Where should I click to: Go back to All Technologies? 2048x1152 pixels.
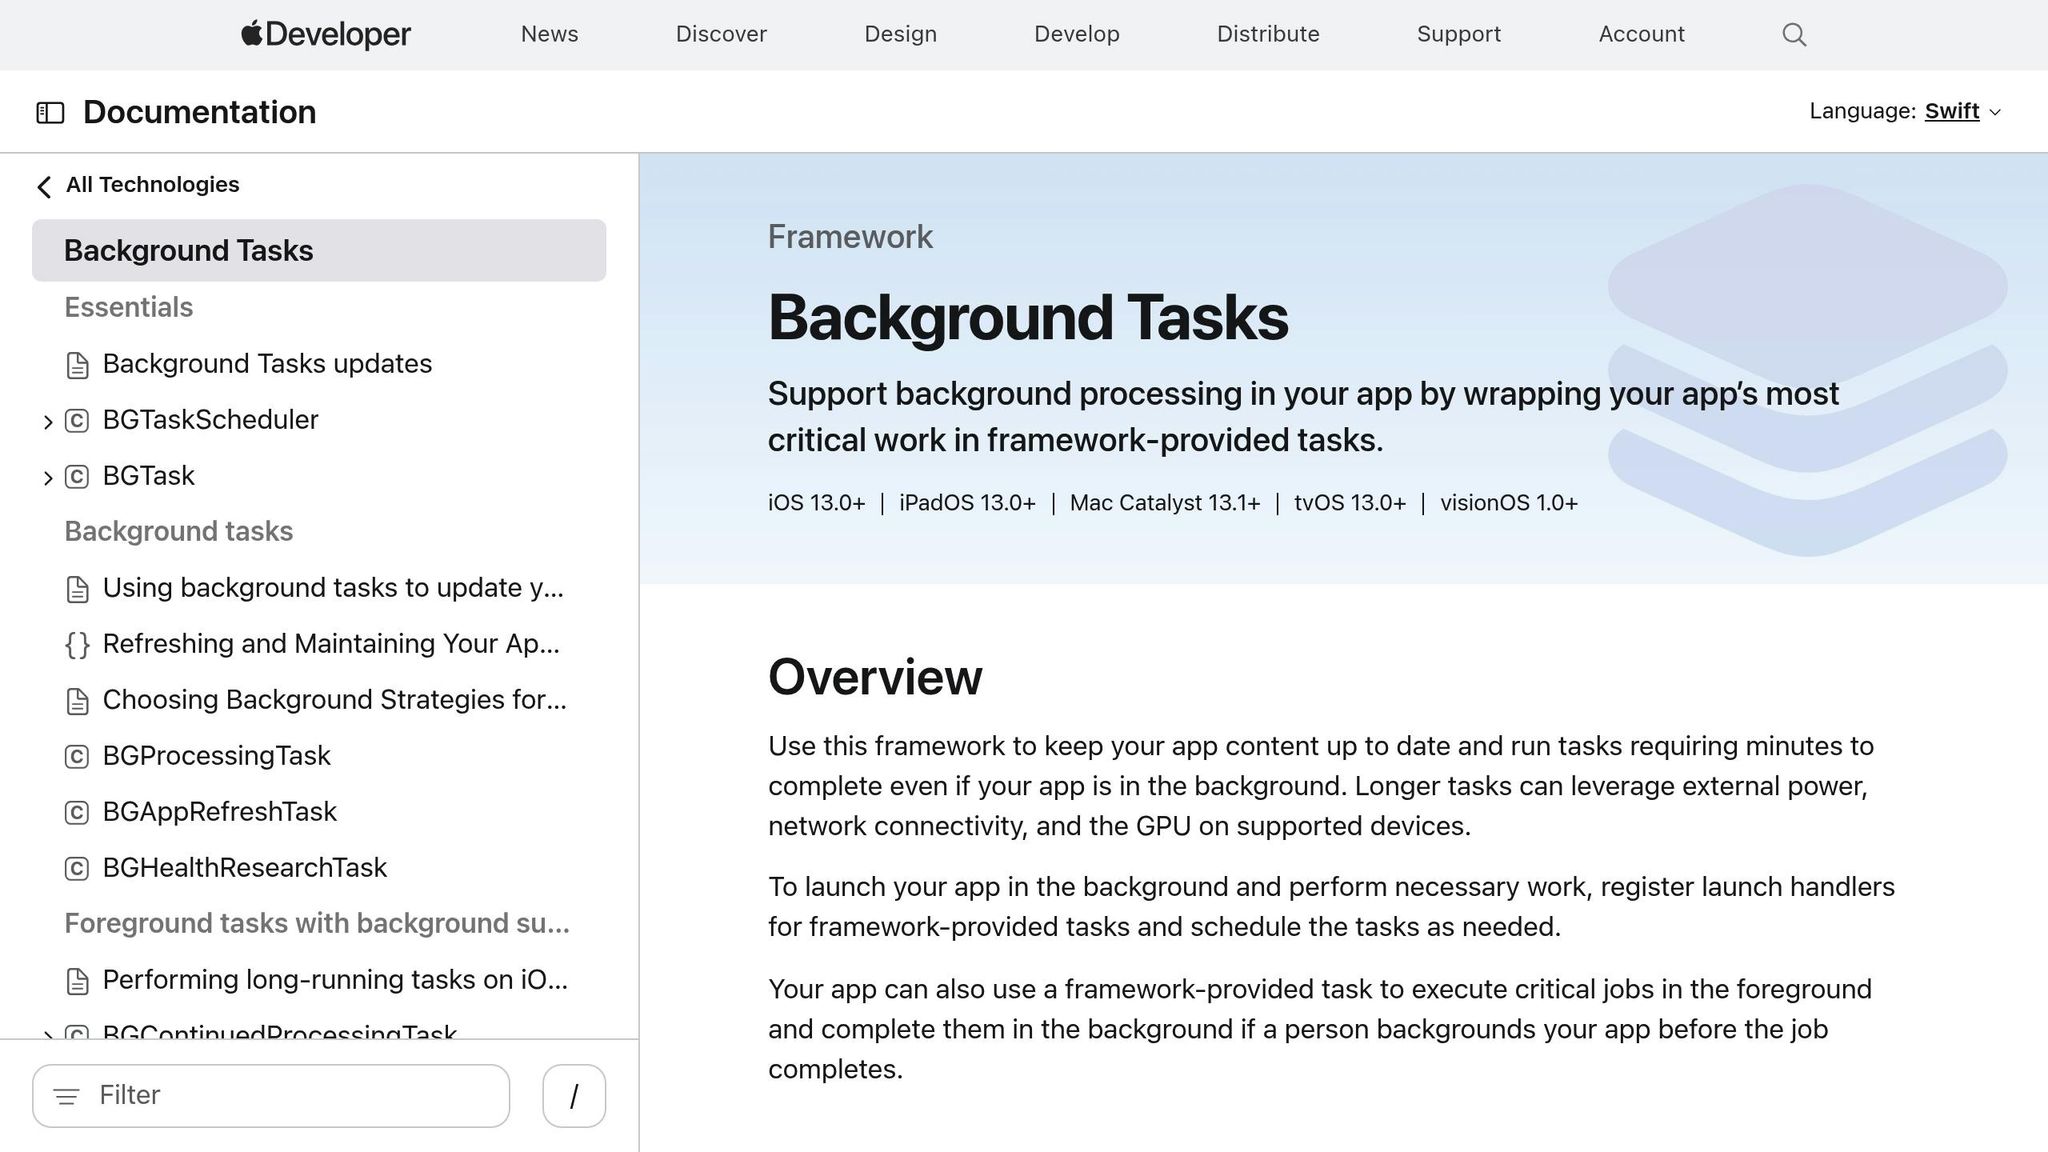pyautogui.click(x=152, y=184)
